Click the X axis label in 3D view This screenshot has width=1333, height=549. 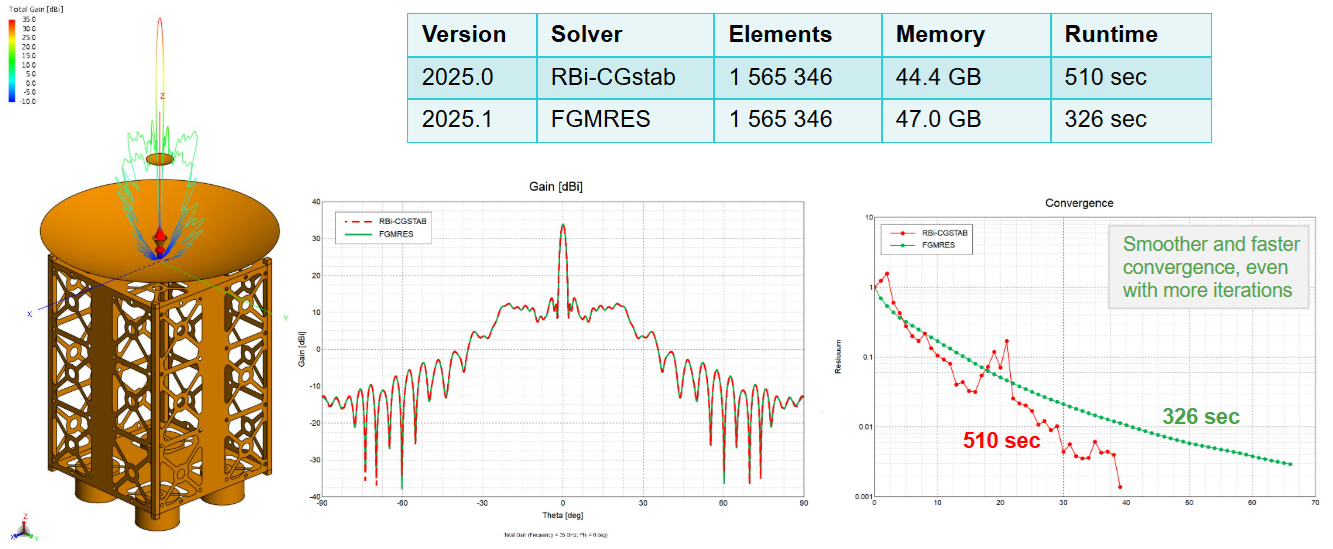[30, 313]
